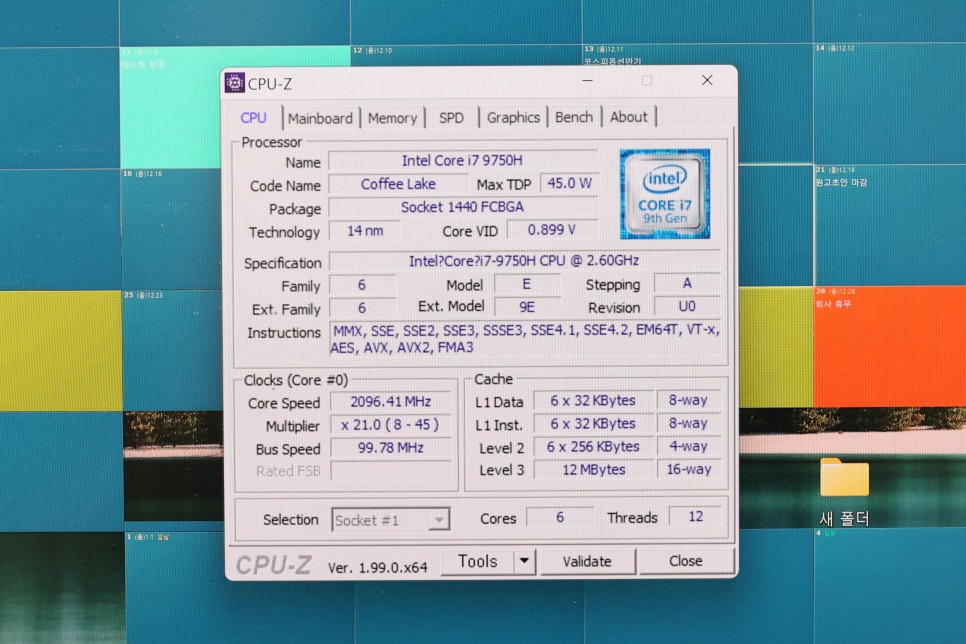Click the Intel Core i7 9th Gen logo
The image size is (966, 644).
tap(665, 194)
